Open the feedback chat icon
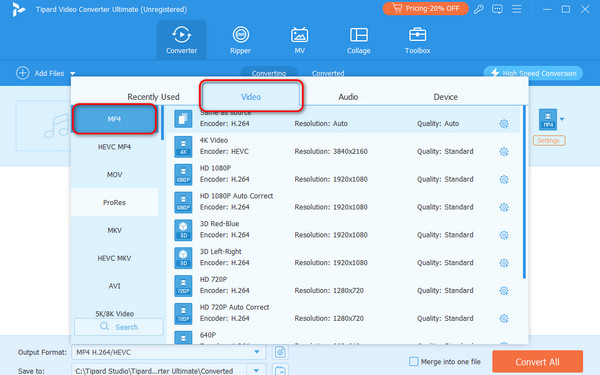The width and height of the screenshot is (600, 375). [x=497, y=9]
